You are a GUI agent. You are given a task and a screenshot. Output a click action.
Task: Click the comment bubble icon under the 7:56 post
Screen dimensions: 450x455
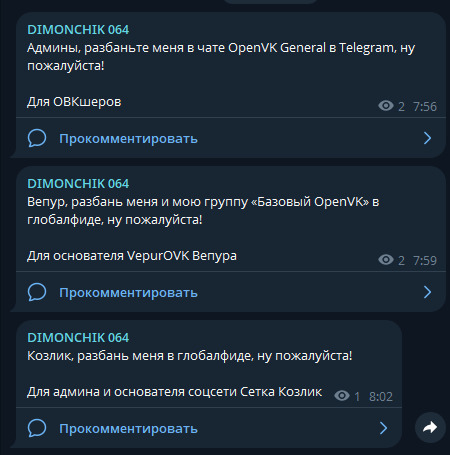click(37, 138)
